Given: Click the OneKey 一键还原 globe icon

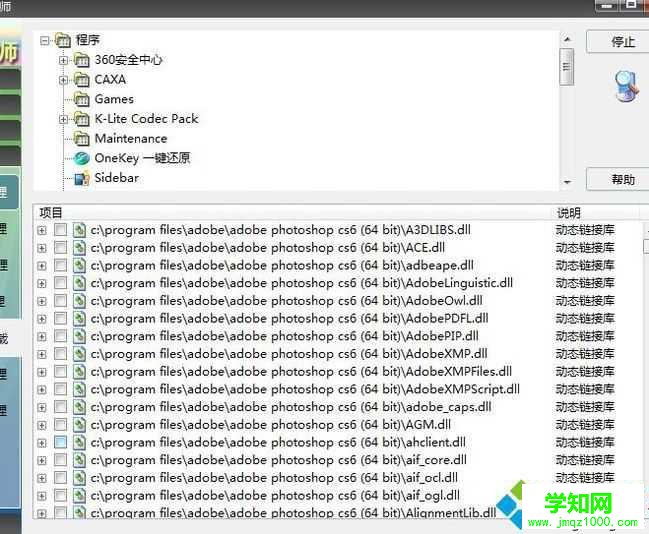Looking at the screenshot, I should (x=82, y=158).
